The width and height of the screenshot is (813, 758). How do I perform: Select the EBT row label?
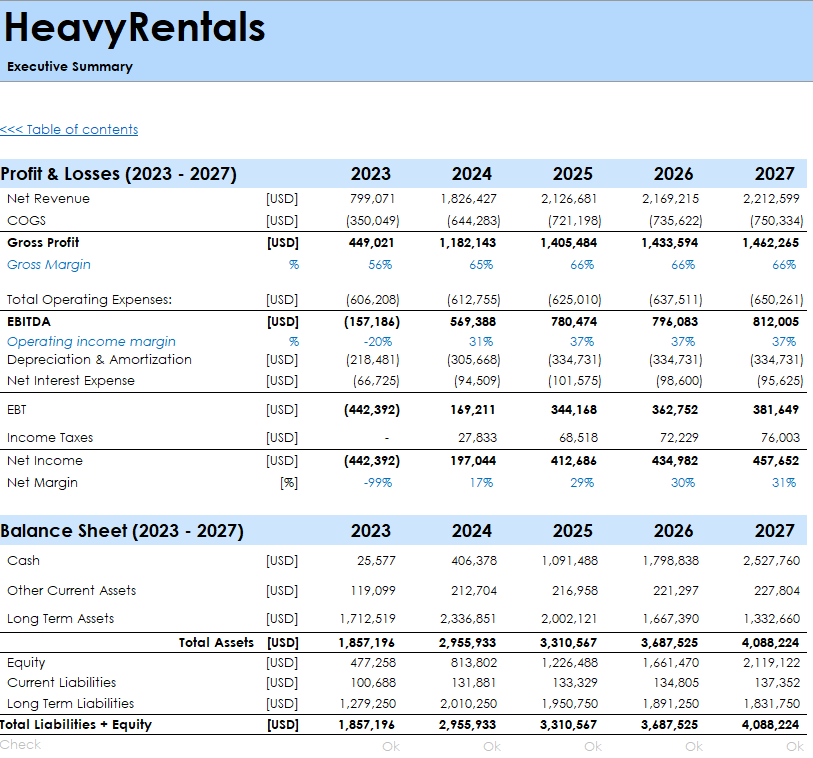click(x=17, y=410)
